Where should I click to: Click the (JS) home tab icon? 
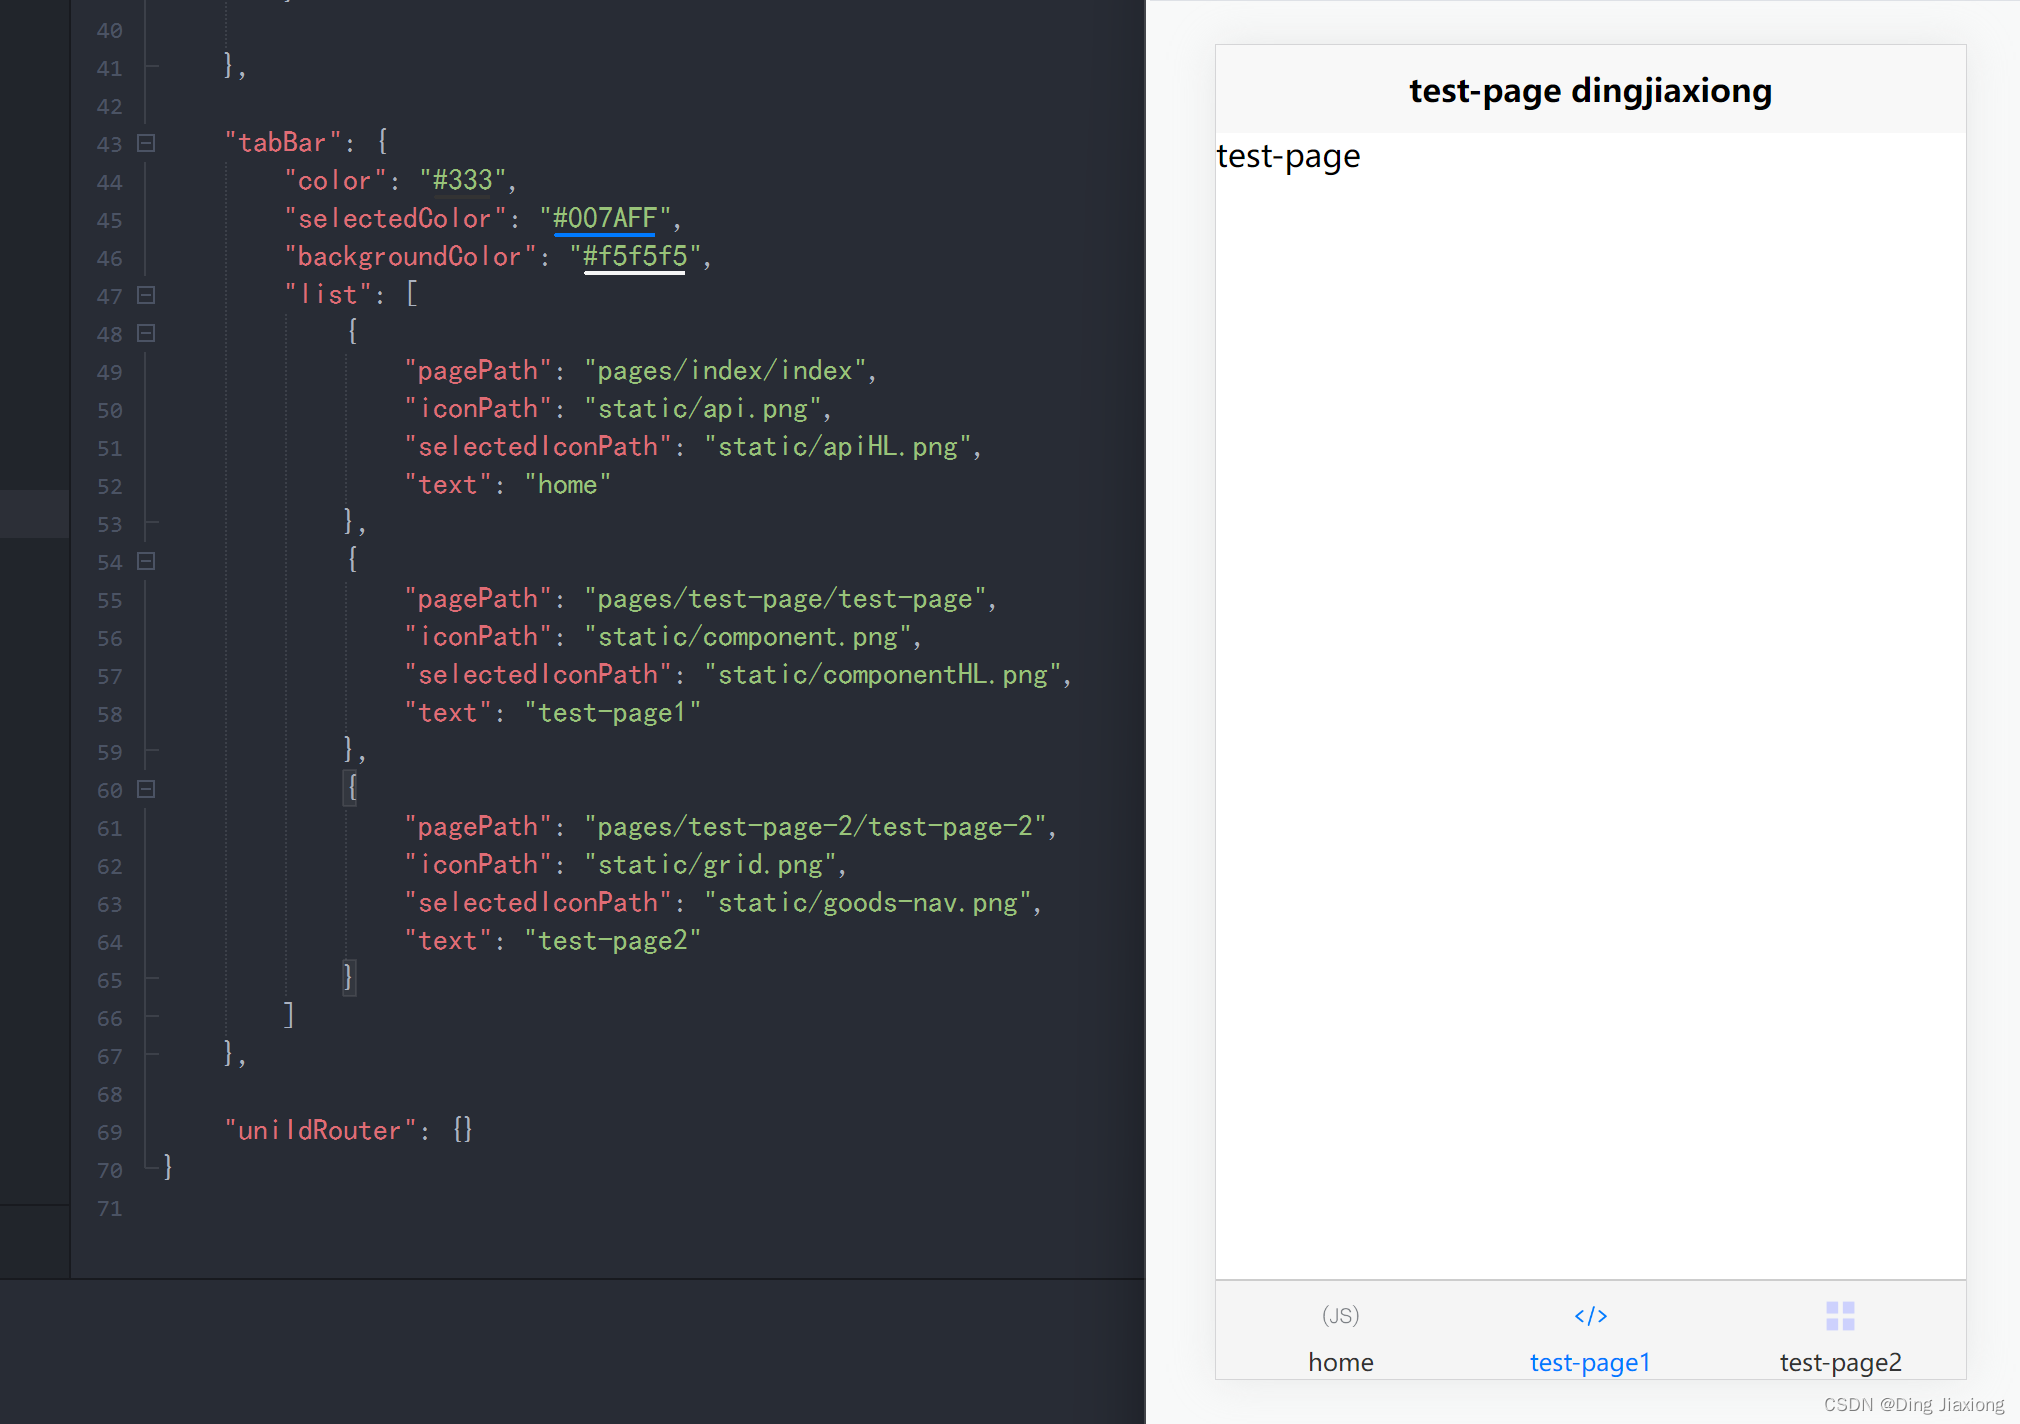click(1340, 1315)
